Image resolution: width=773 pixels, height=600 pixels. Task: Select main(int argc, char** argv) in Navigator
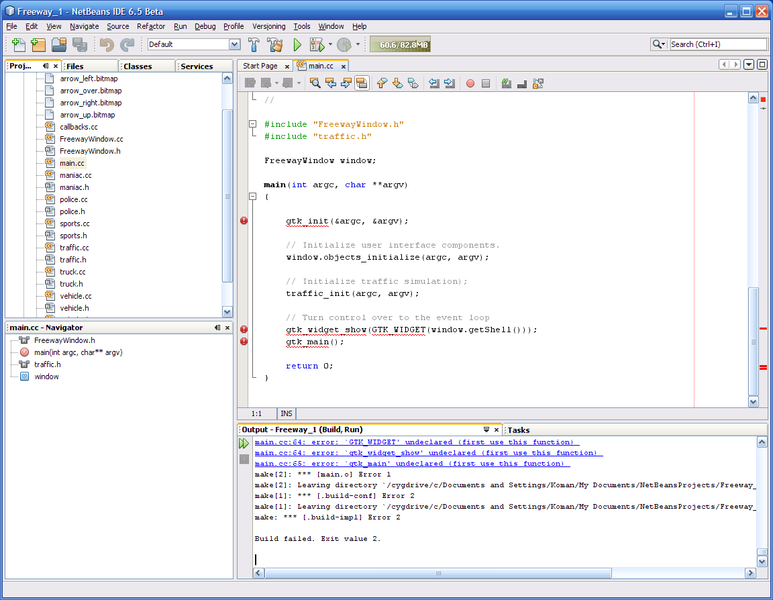pyautogui.click(x=78, y=352)
